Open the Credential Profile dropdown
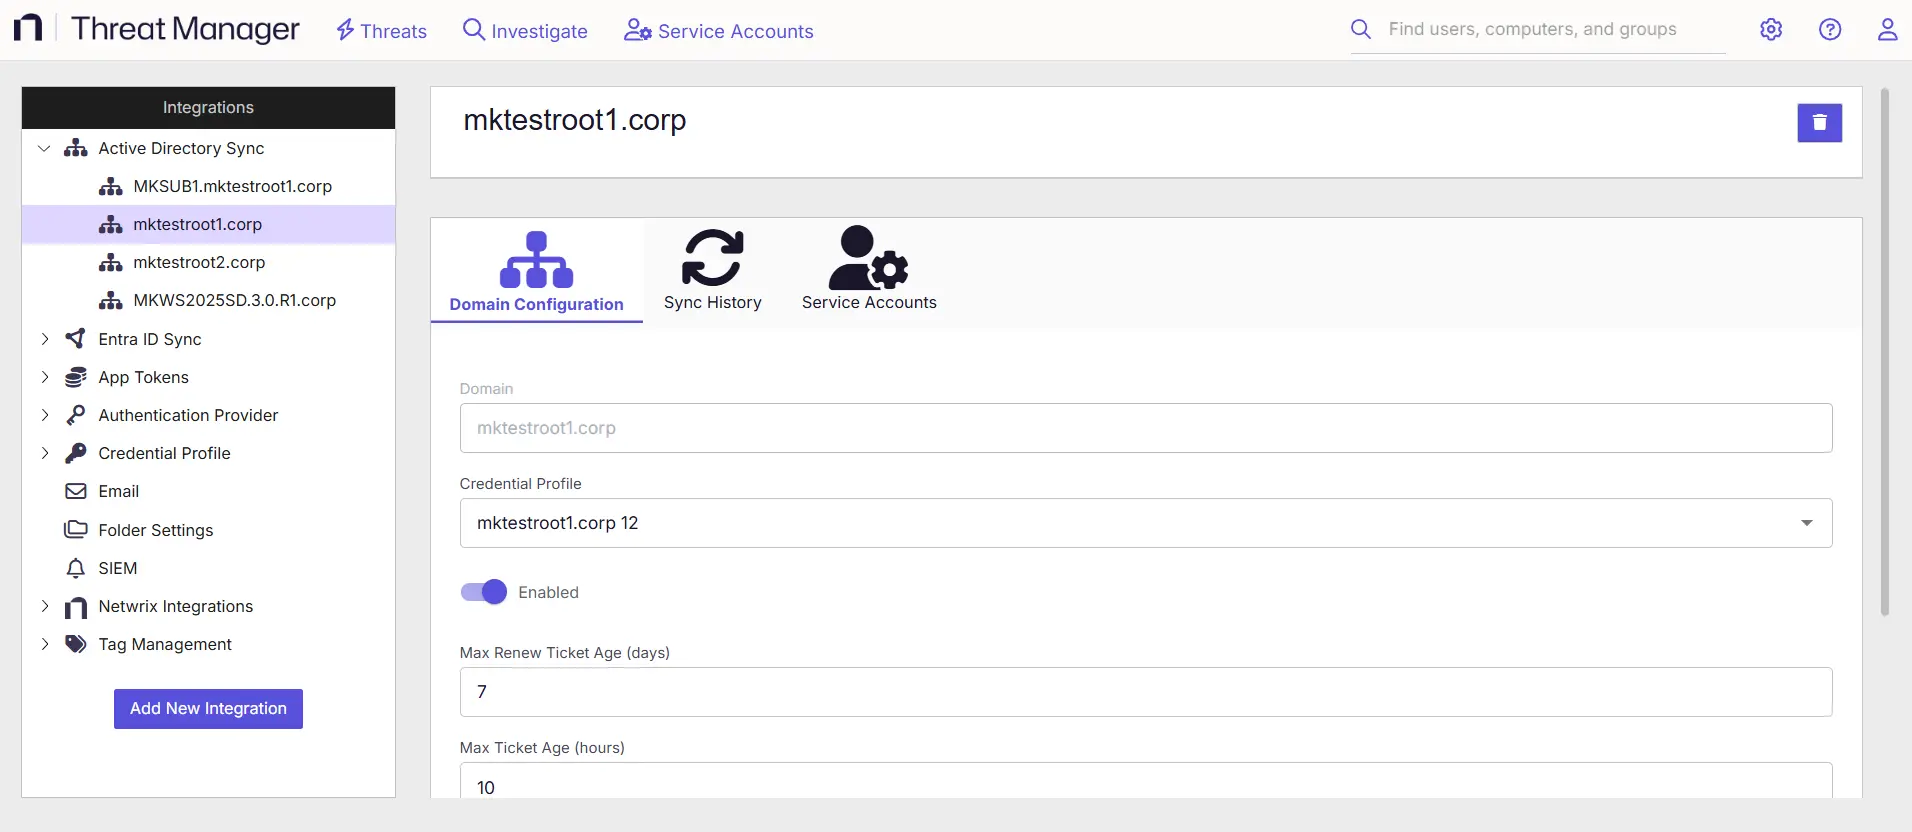The height and width of the screenshot is (832, 1912). (x=1145, y=523)
